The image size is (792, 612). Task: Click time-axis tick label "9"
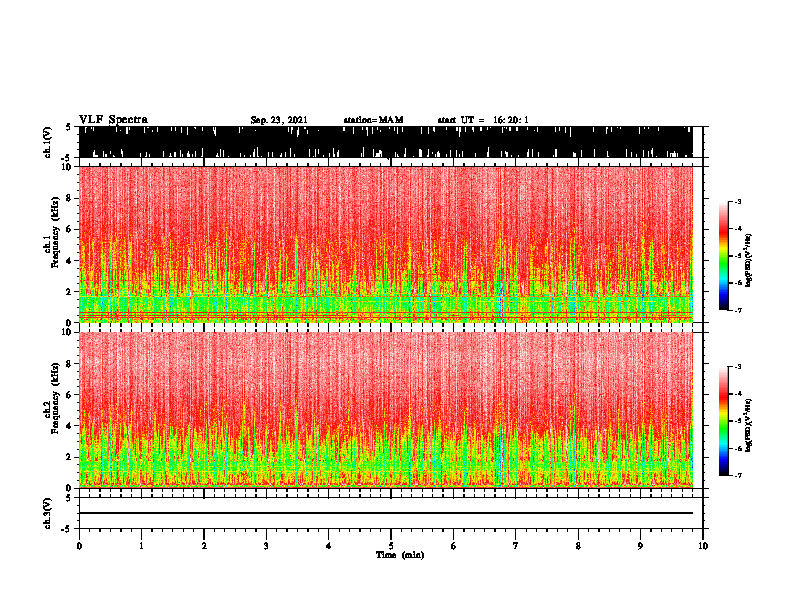point(640,546)
